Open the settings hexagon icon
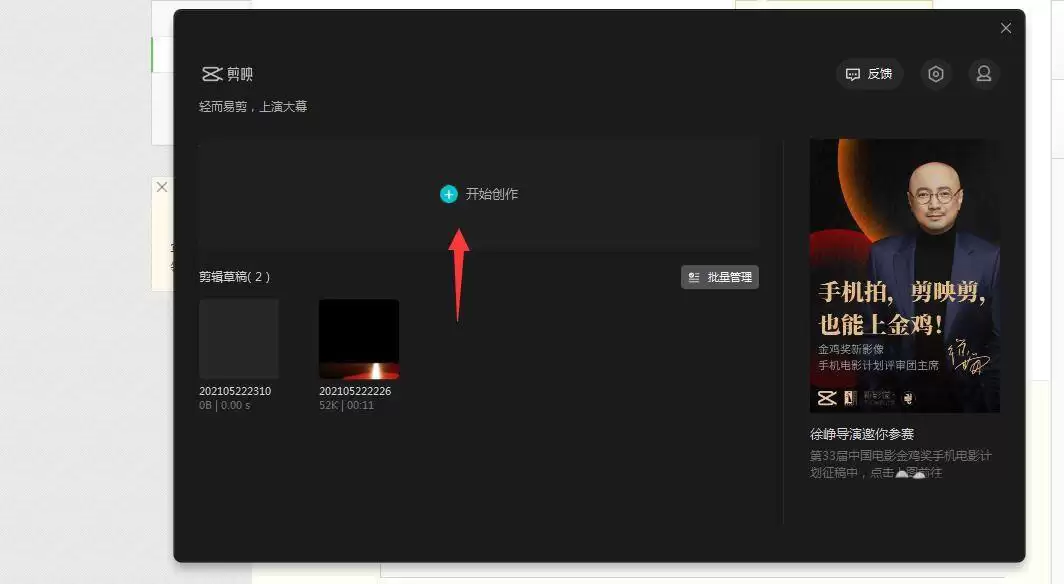Viewport: 1064px width, 584px height. tap(936, 74)
